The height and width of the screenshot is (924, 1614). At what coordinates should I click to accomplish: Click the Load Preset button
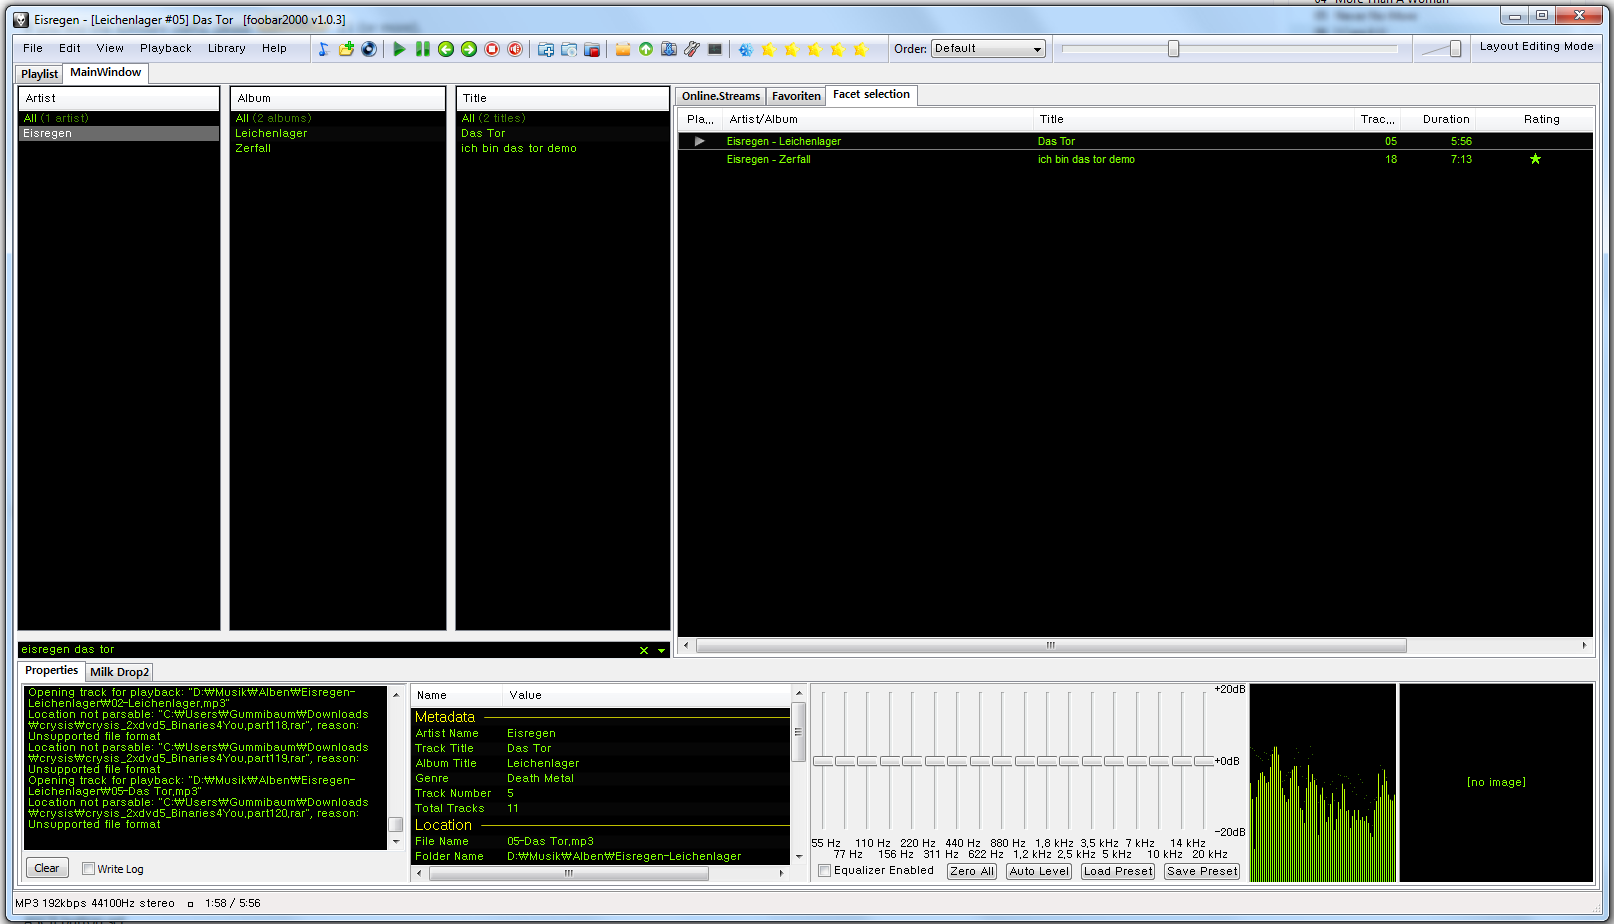click(x=1118, y=871)
